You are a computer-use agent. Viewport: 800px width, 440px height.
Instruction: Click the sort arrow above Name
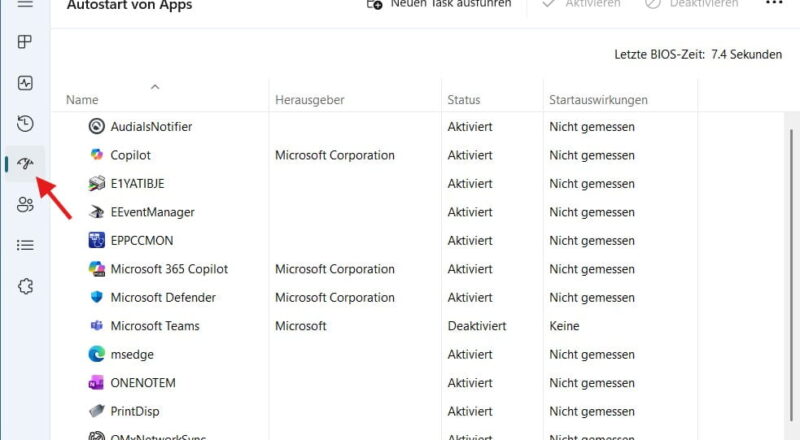pos(155,87)
